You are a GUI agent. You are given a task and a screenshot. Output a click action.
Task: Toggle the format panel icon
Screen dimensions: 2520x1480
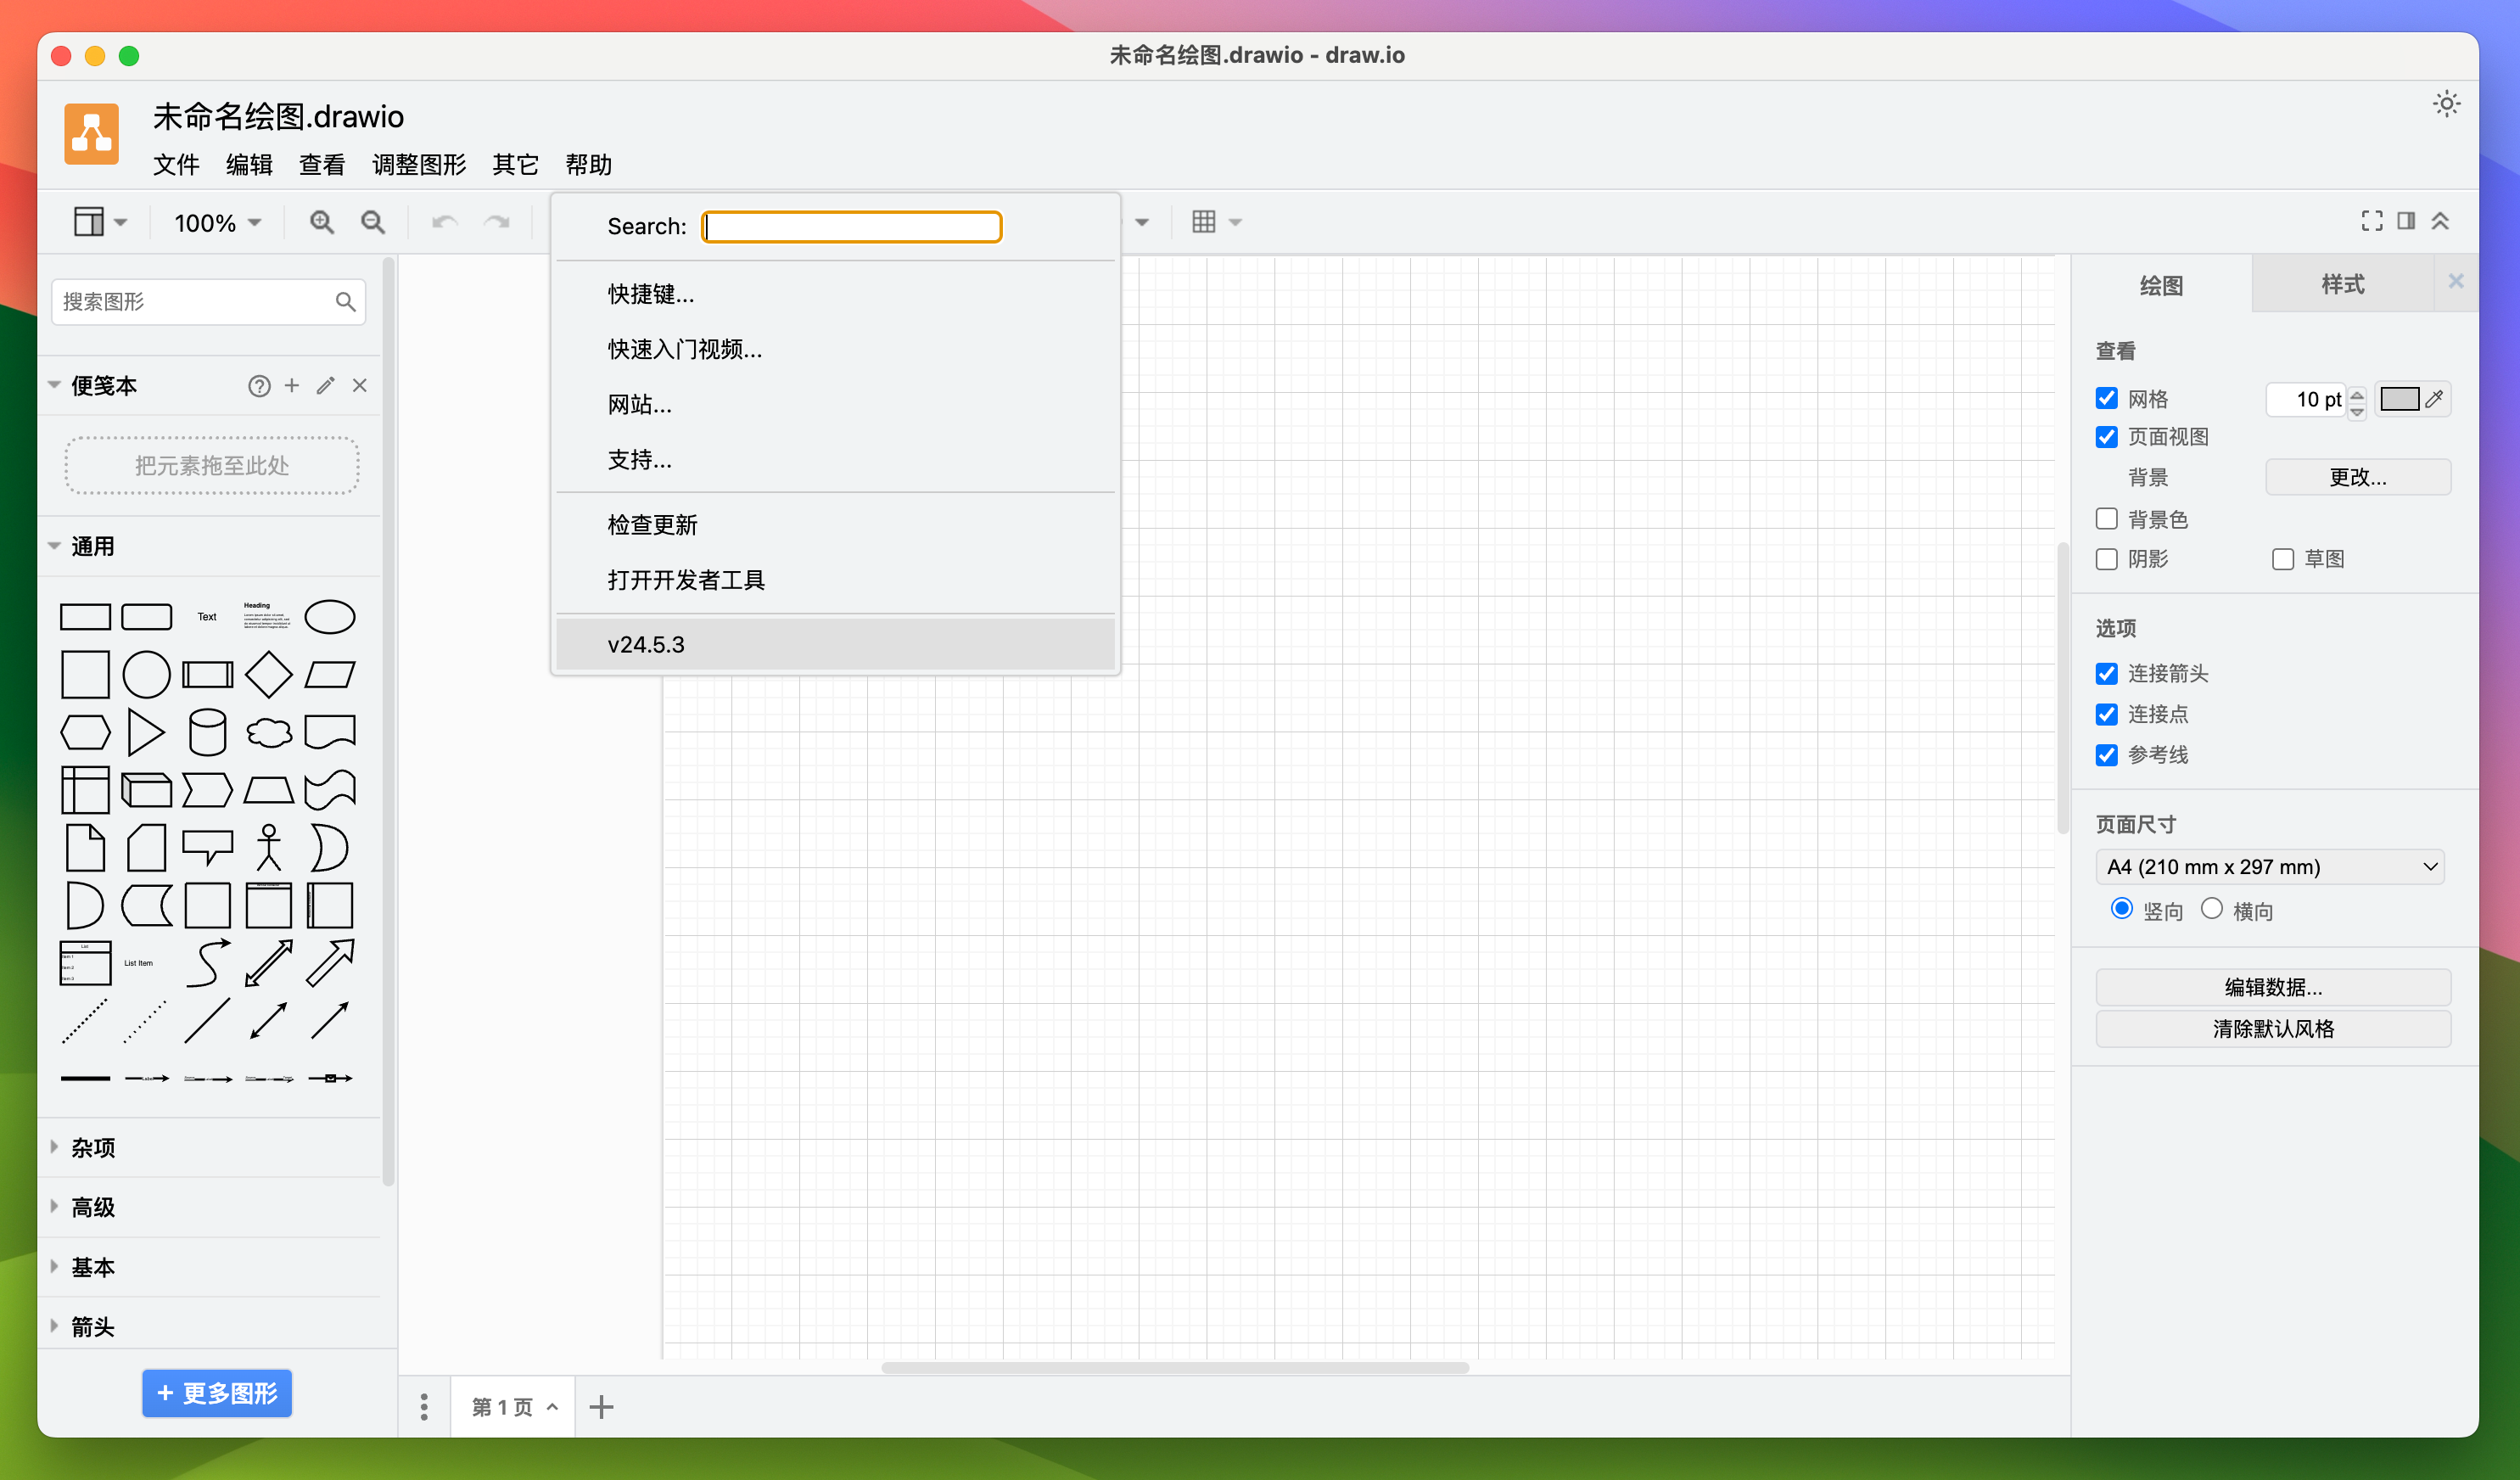pos(2406,221)
